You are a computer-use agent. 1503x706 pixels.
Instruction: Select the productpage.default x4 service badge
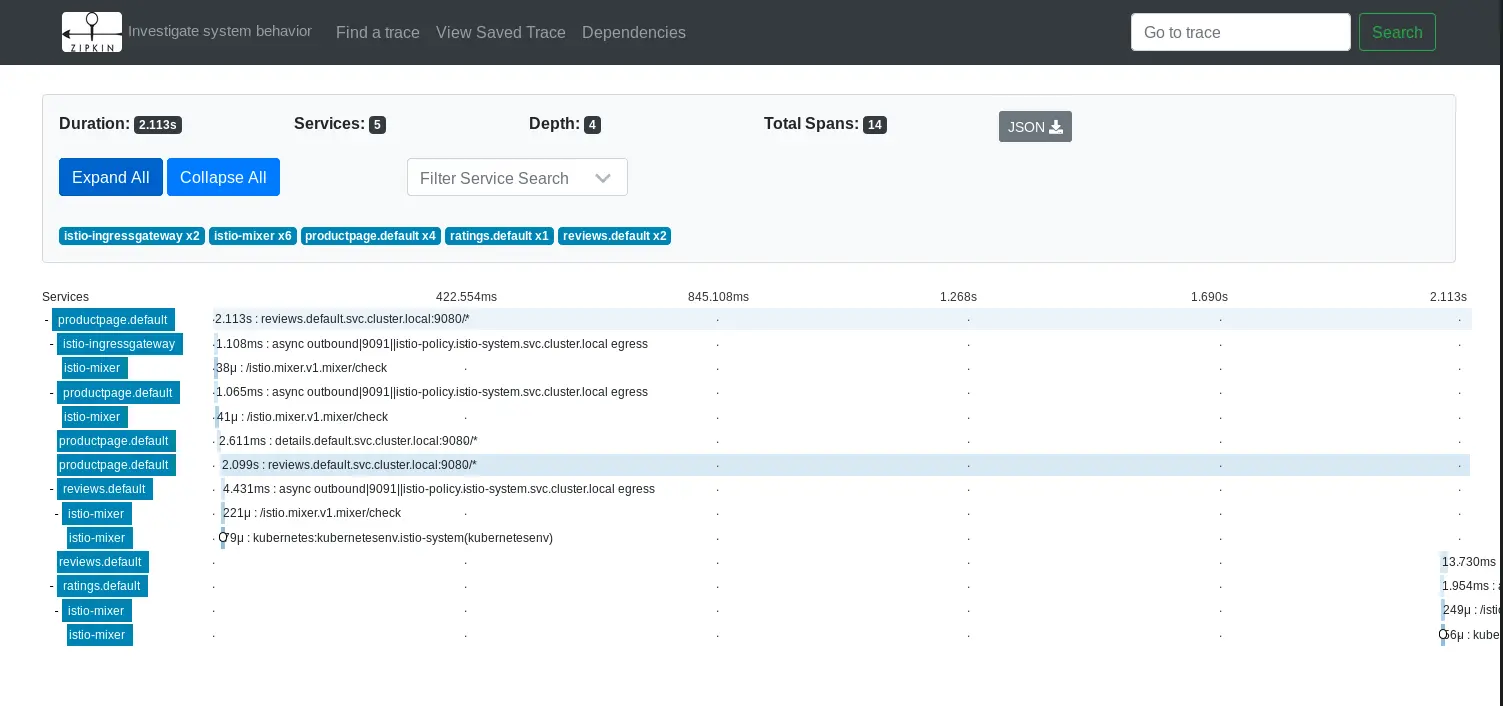pos(371,236)
